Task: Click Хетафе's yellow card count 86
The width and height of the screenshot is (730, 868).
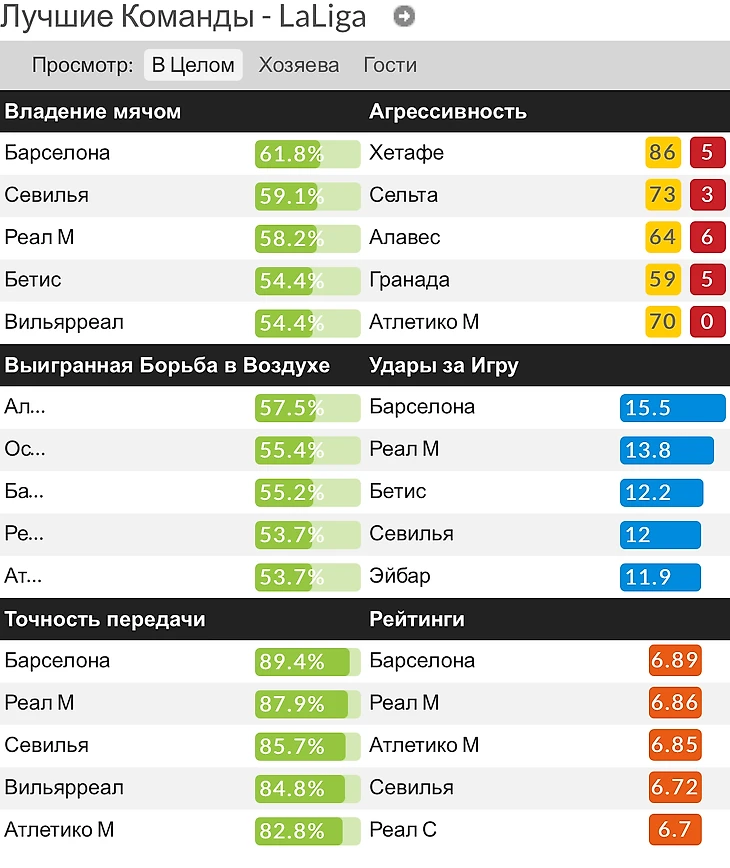Action: pos(662,153)
